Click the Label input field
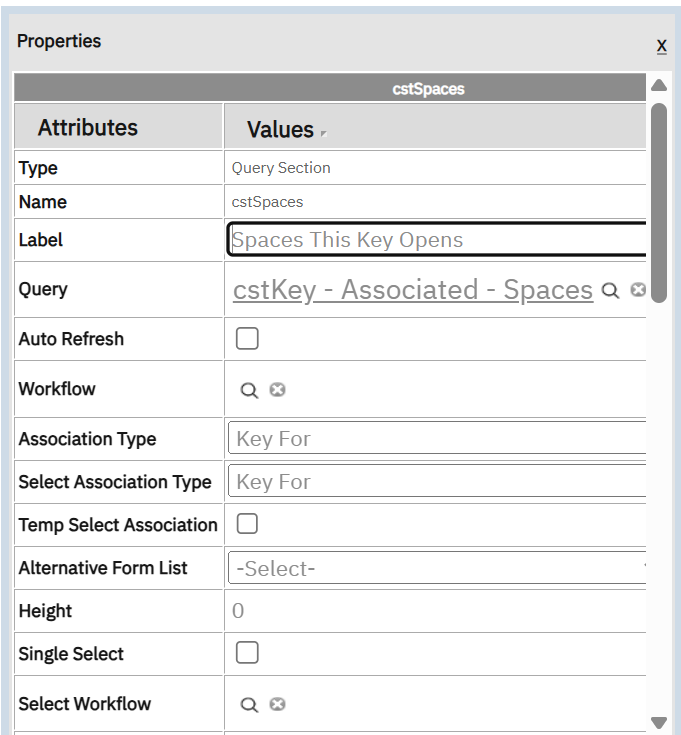 (x=437, y=240)
